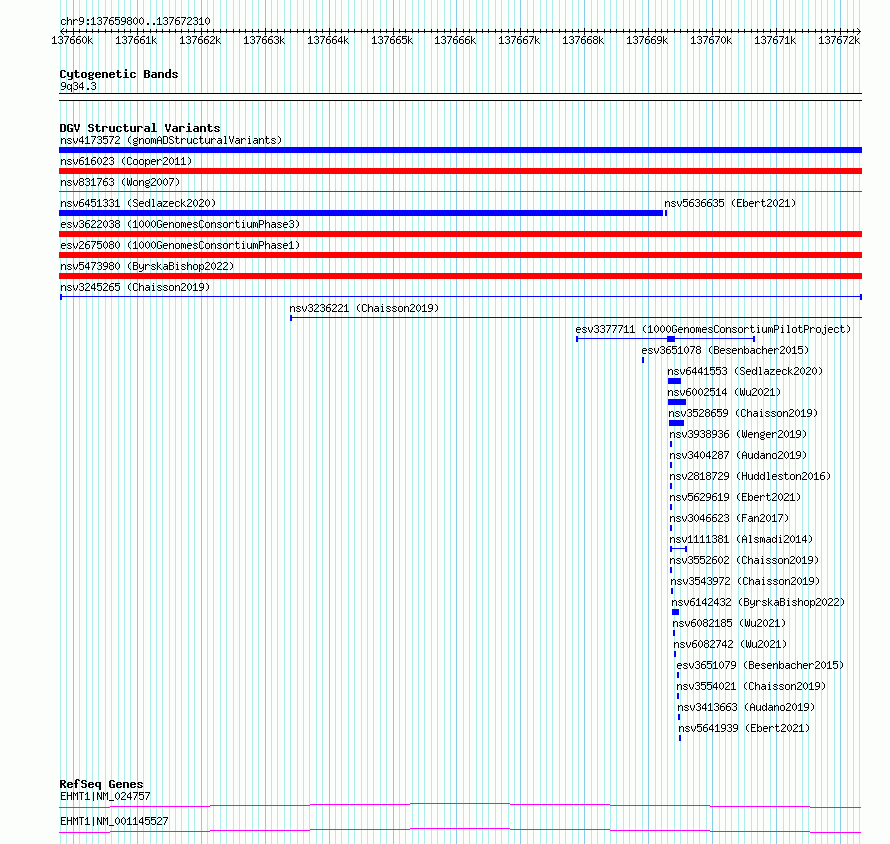
Task: Open the EHMT1|NM_024757 gene label
Action: (105, 797)
